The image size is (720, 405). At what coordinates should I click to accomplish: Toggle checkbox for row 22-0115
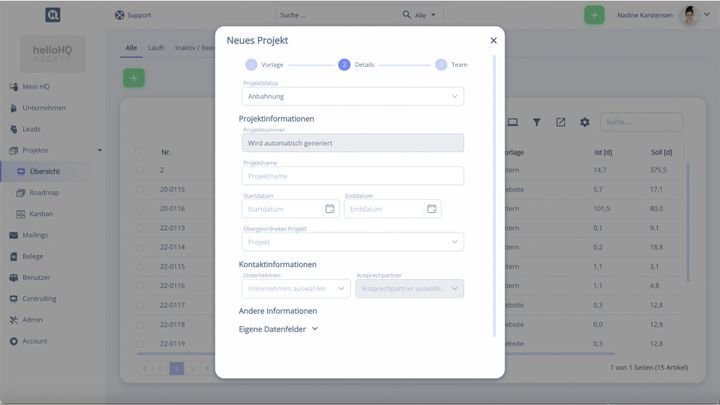click(x=140, y=266)
